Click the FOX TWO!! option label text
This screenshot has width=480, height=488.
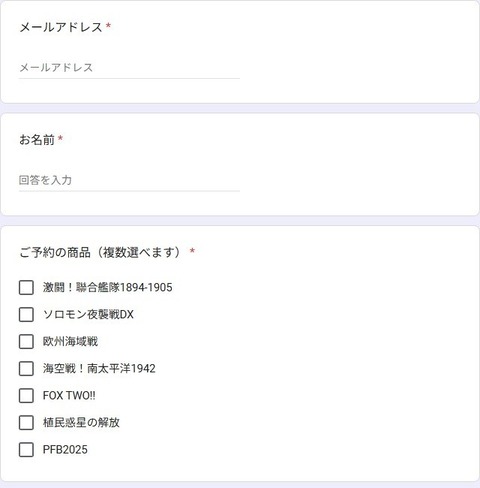pos(69,396)
